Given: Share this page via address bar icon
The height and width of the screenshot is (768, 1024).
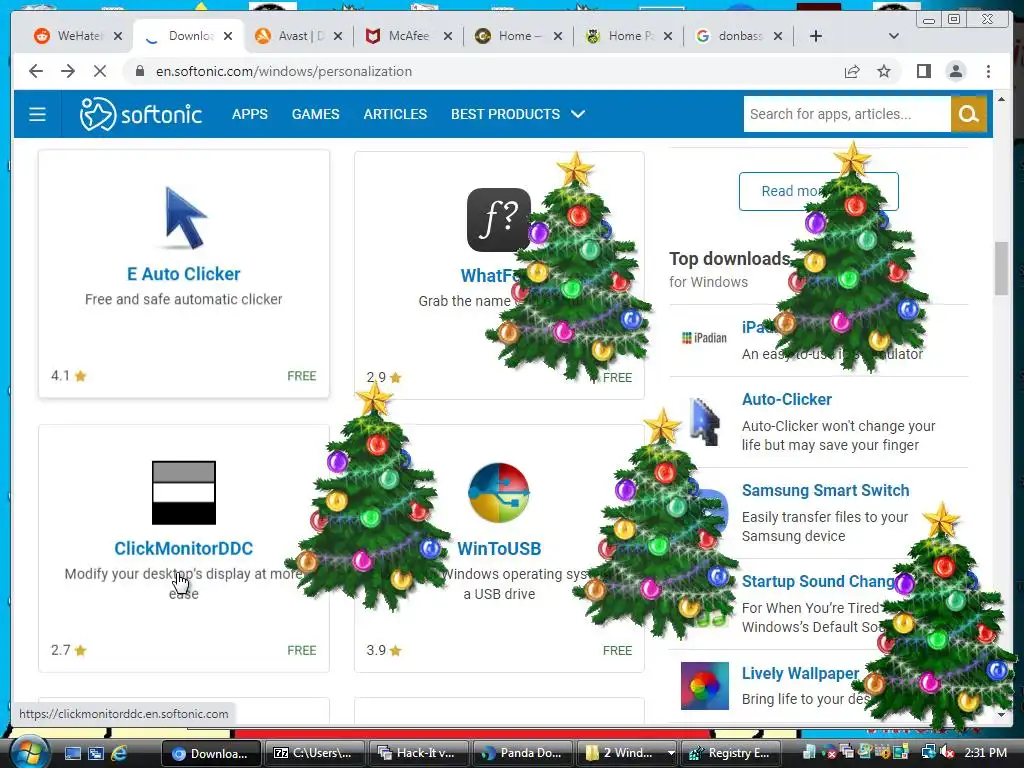Looking at the screenshot, I should click(852, 71).
